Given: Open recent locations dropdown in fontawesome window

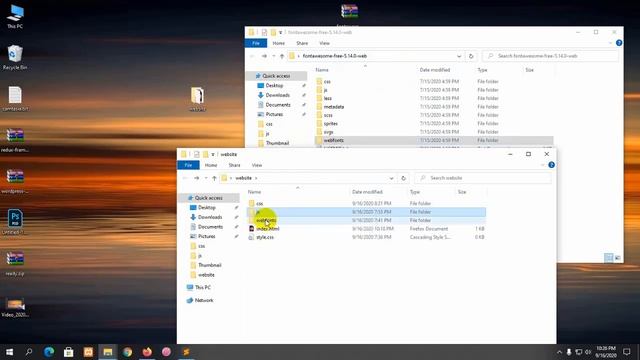Looking at the screenshot, I should point(273,56).
